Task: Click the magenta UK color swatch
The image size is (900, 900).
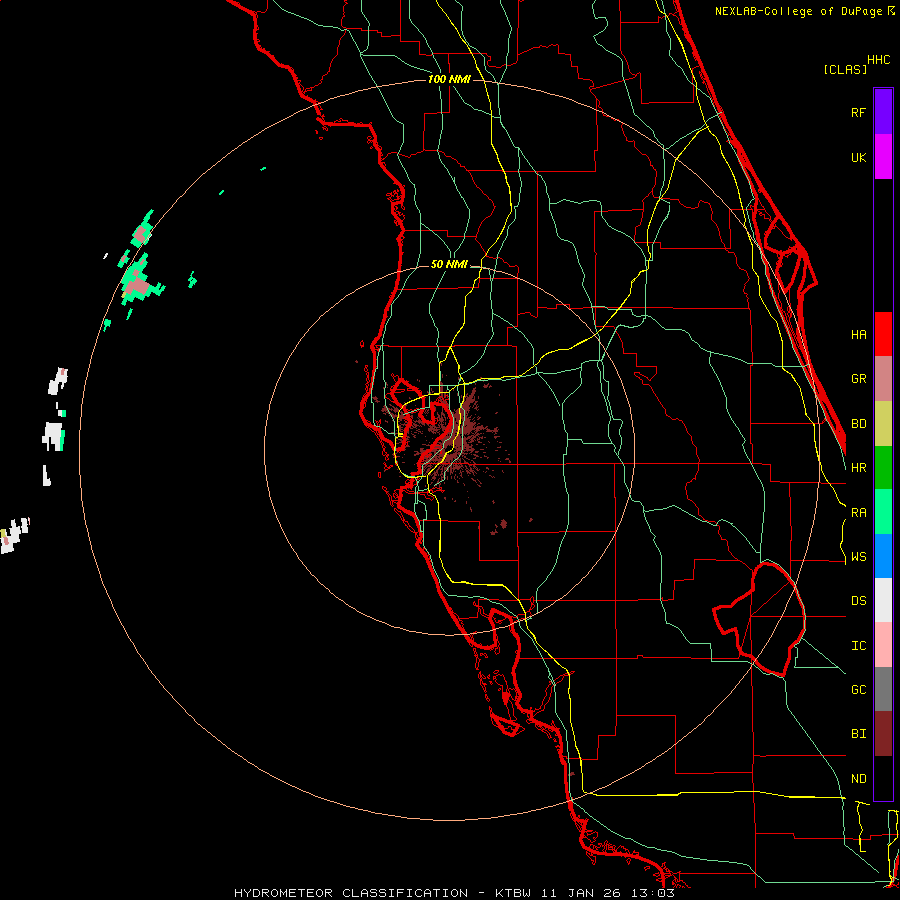Action: click(883, 157)
